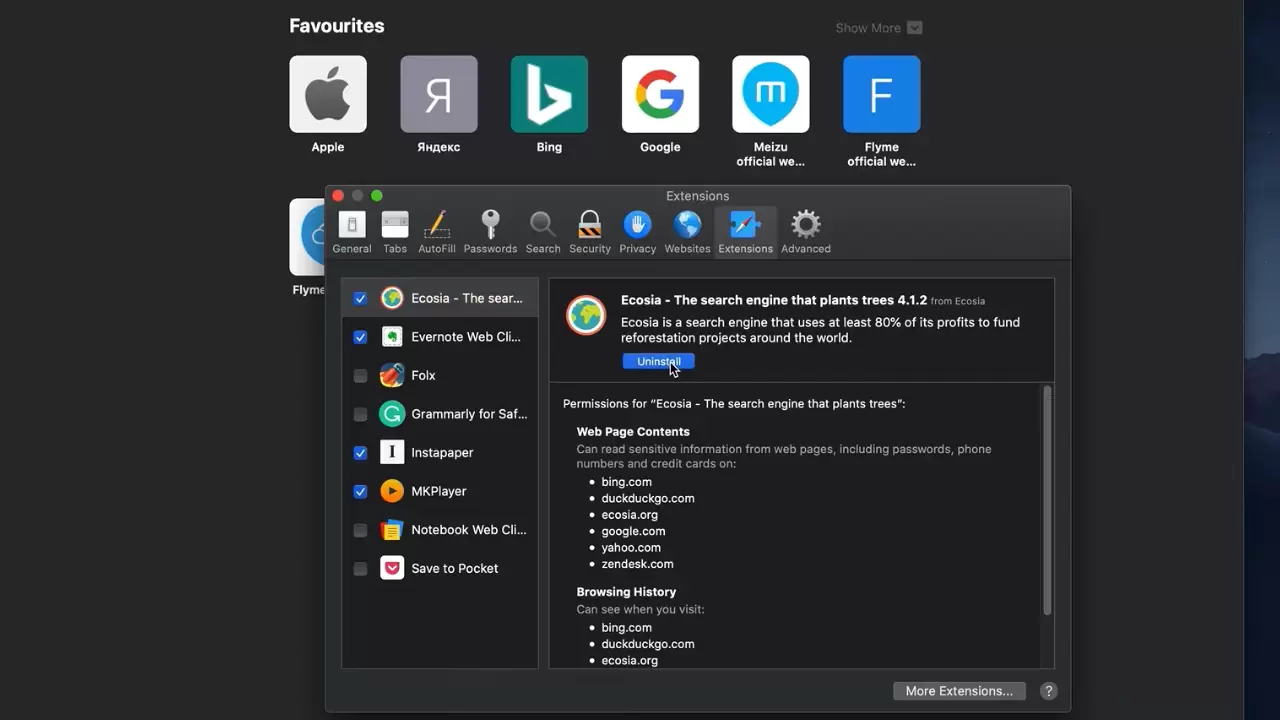Viewport: 1280px width, 720px height.
Task: Open the Search preferences pane
Action: [x=543, y=232]
